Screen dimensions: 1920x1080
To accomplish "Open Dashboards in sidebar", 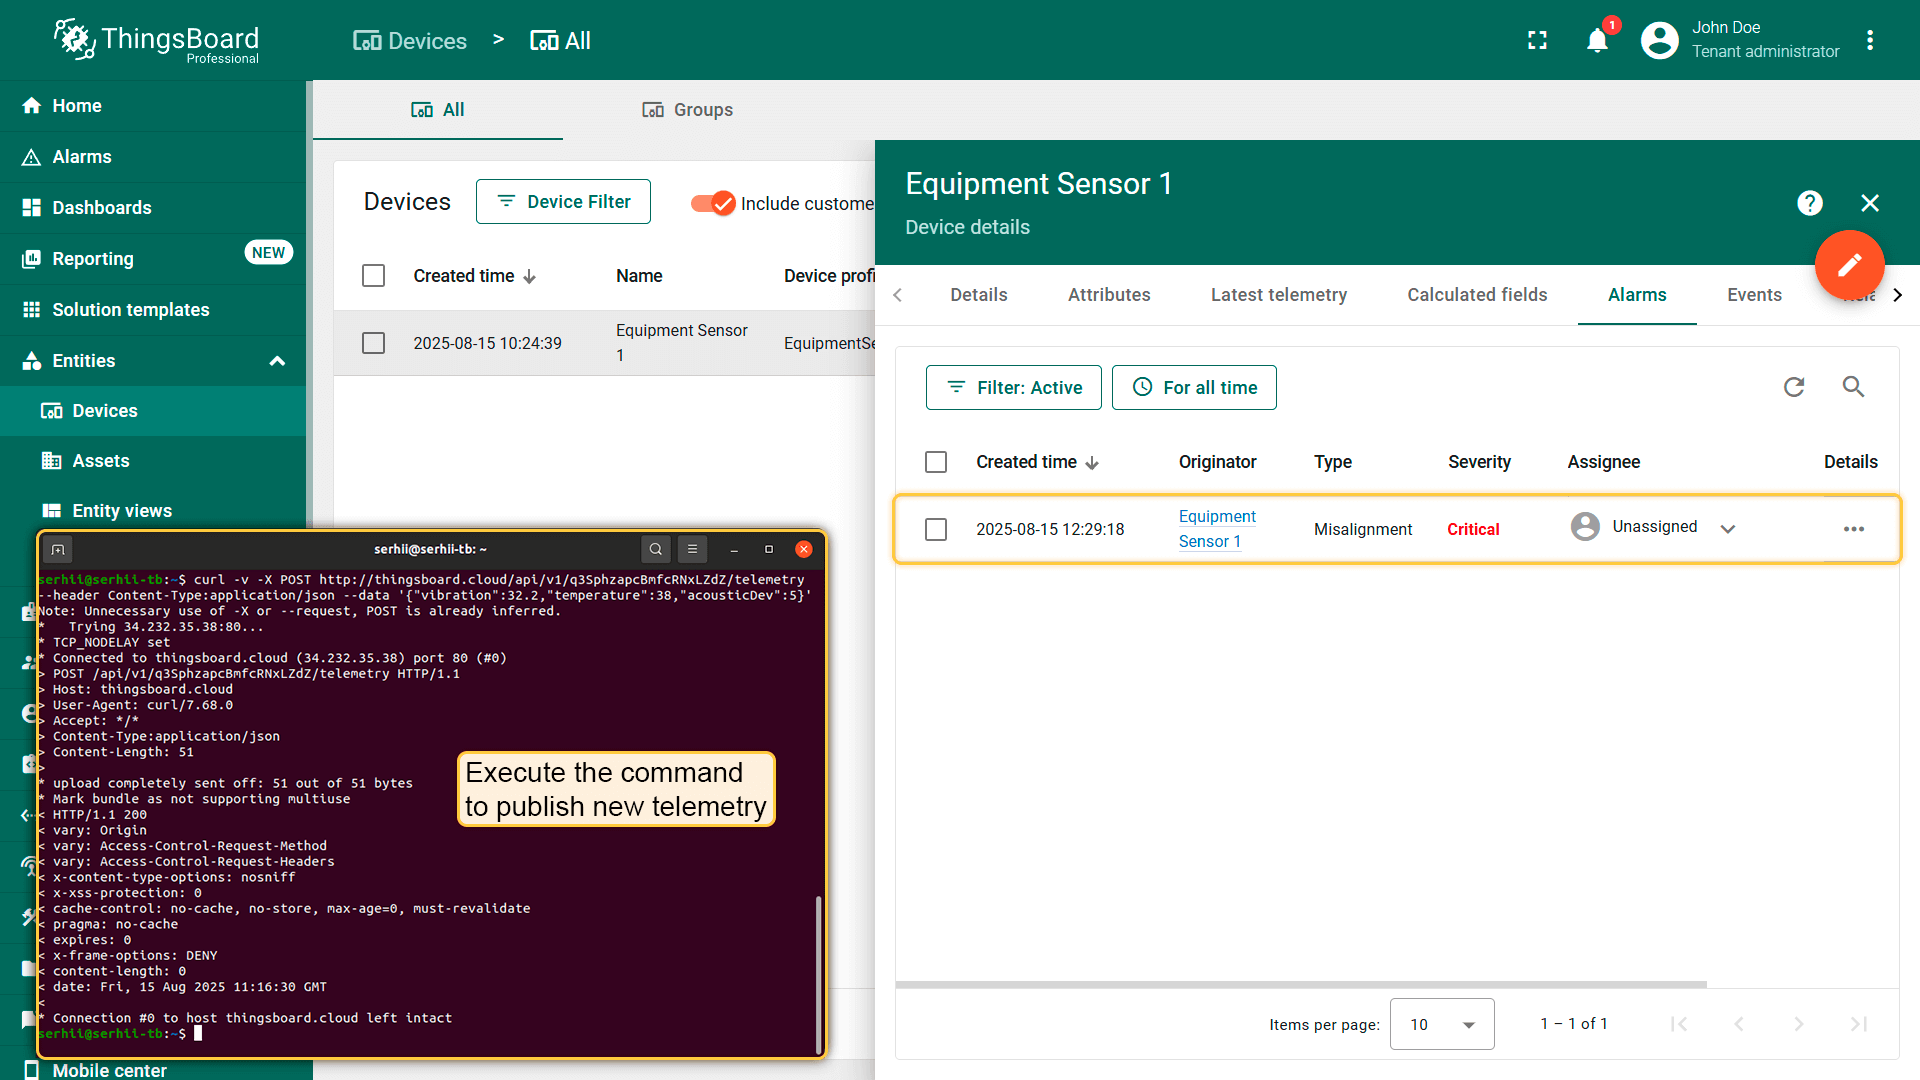I will click(101, 208).
